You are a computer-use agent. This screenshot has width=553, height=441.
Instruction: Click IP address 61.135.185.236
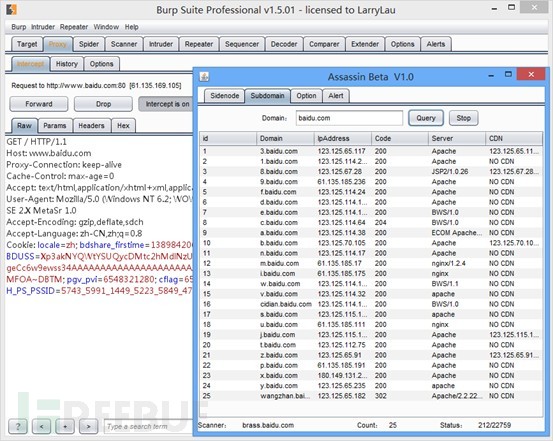click(x=341, y=182)
